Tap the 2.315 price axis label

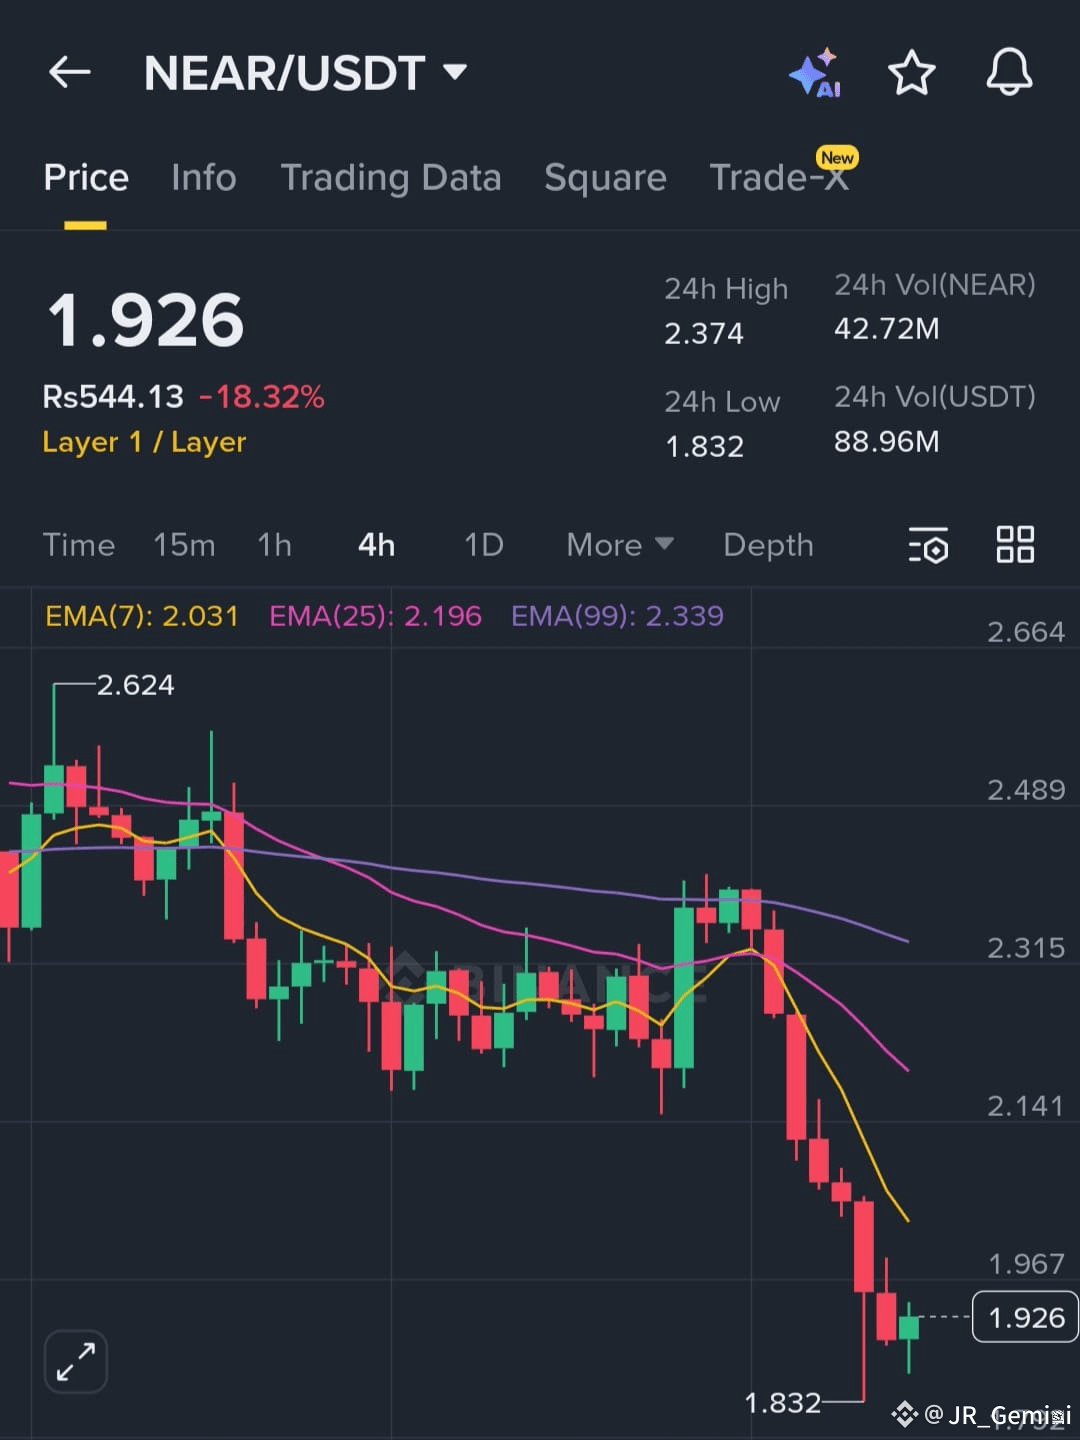point(1026,948)
